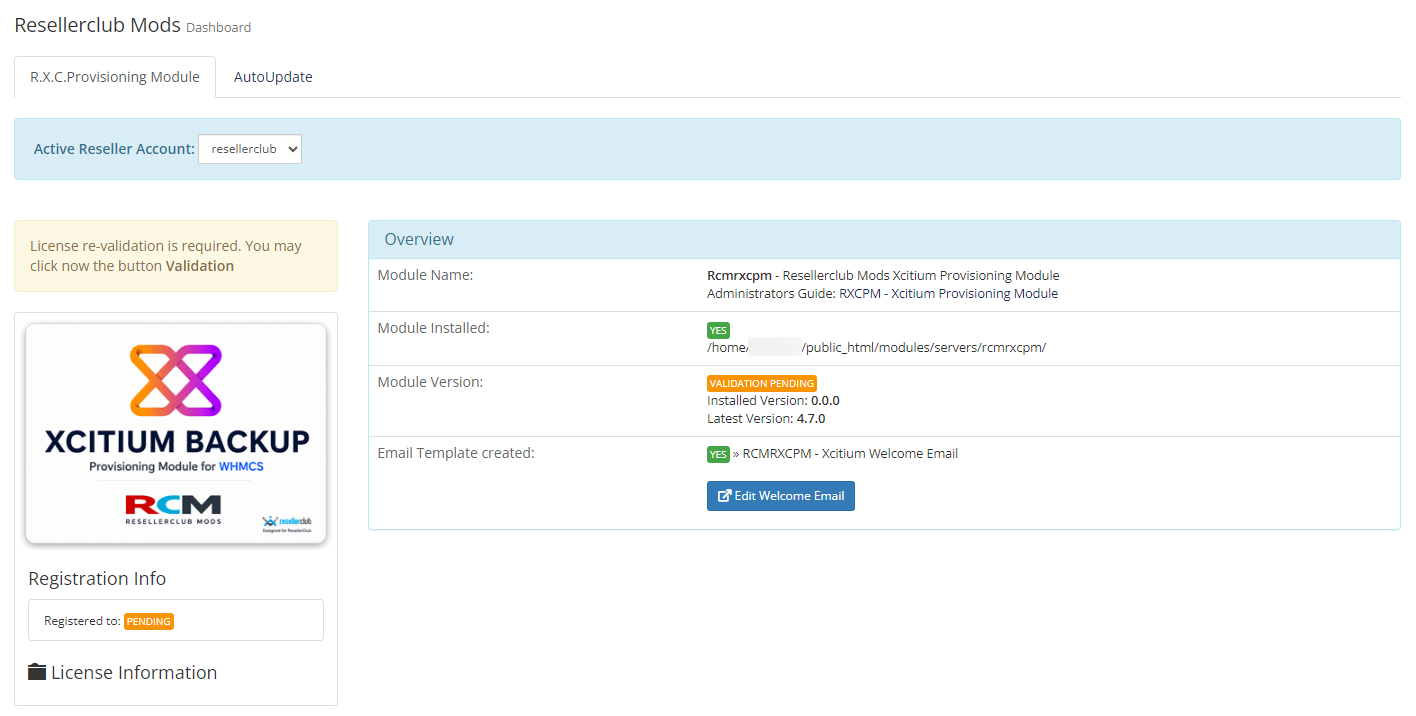Click the green YES badge under Module Installed

pyautogui.click(x=718, y=331)
